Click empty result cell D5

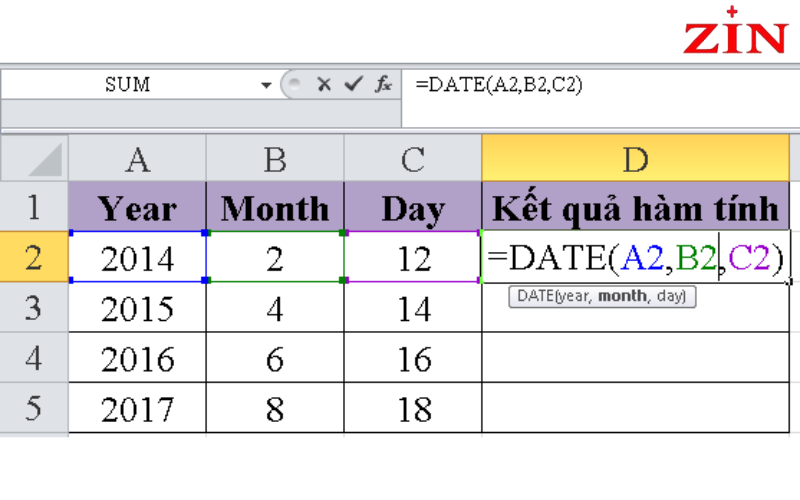tap(635, 408)
